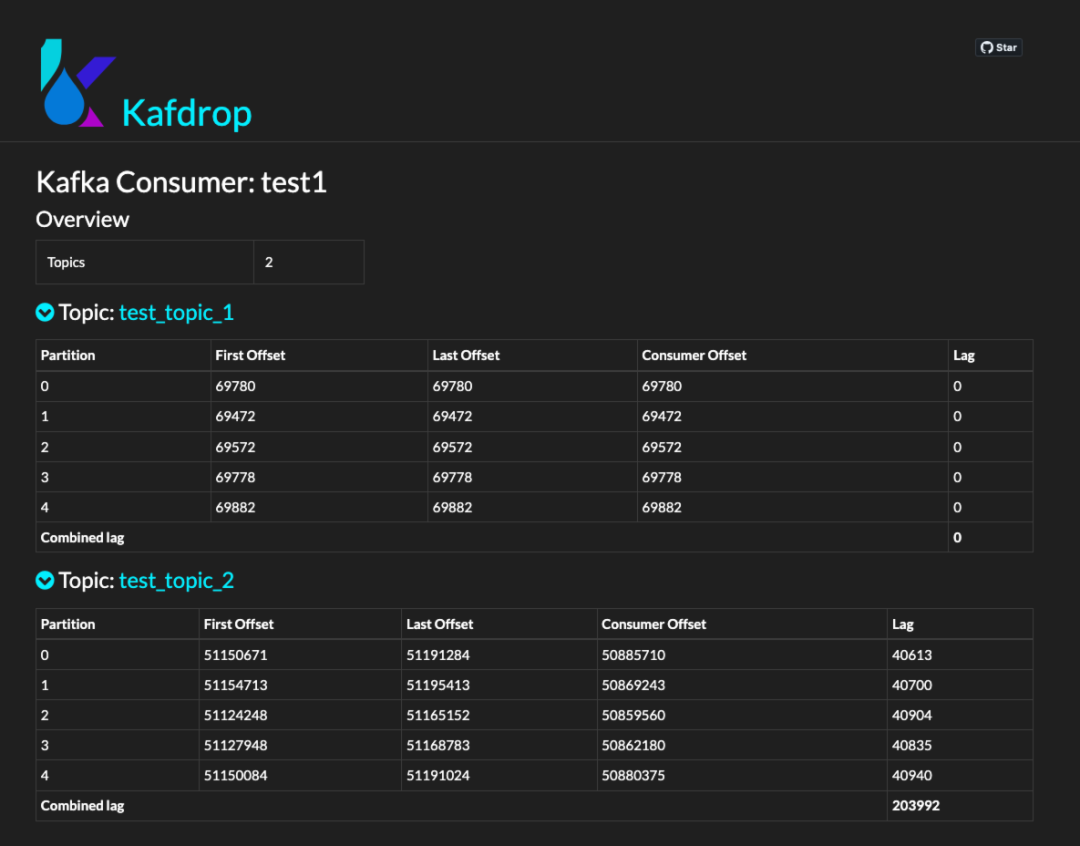Select consumer offset 50859560
This screenshot has height=846, width=1080.
tap(634, 715)
